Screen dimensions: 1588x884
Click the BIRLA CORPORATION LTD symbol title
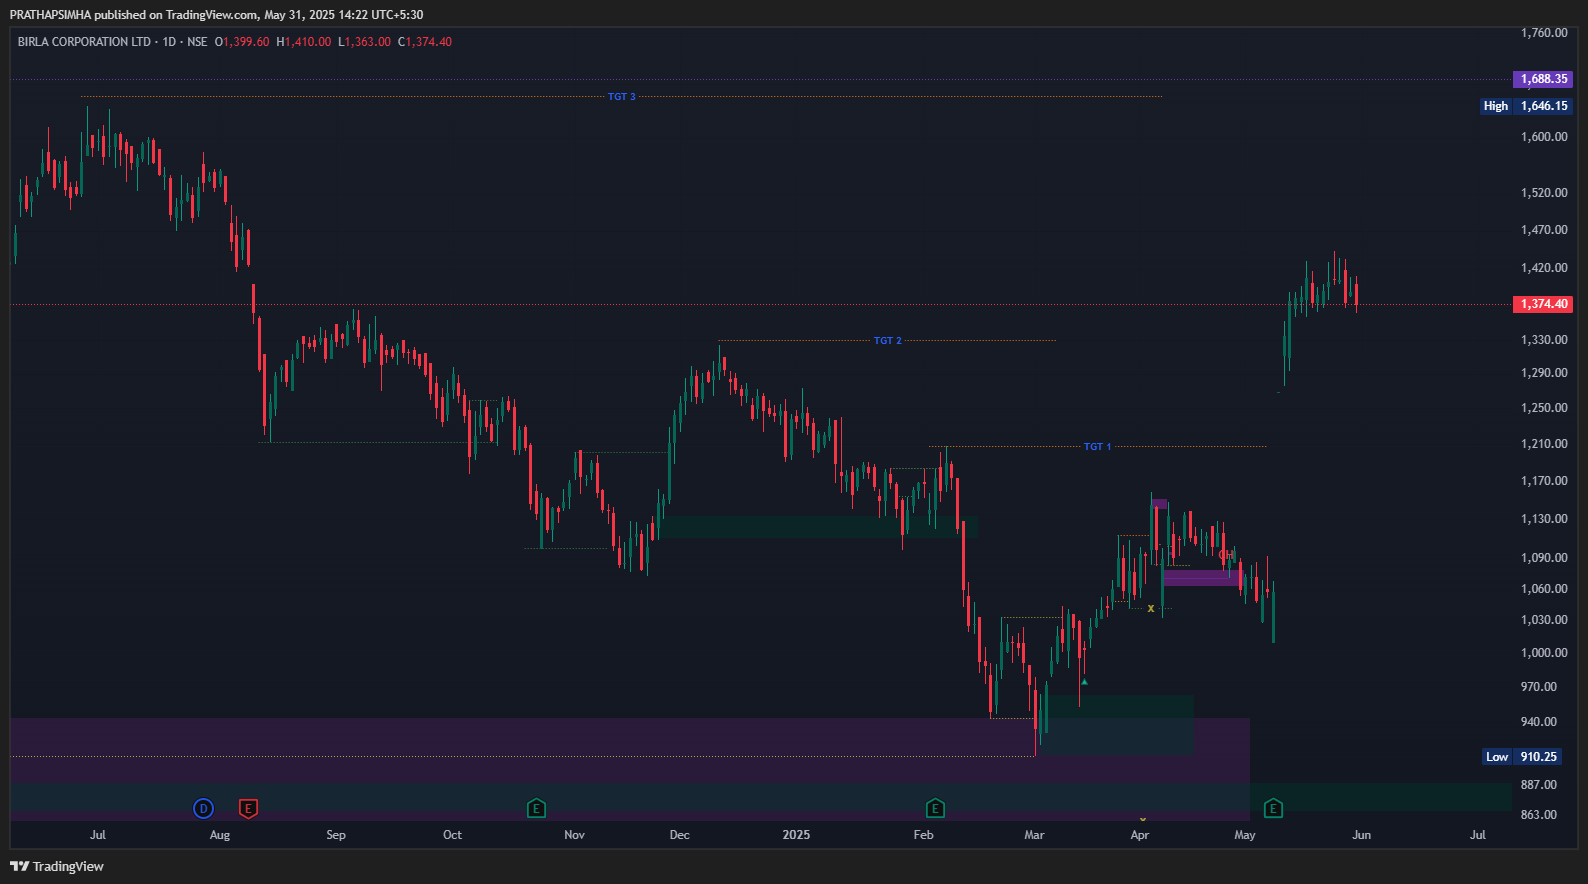(x=84, y=42)
